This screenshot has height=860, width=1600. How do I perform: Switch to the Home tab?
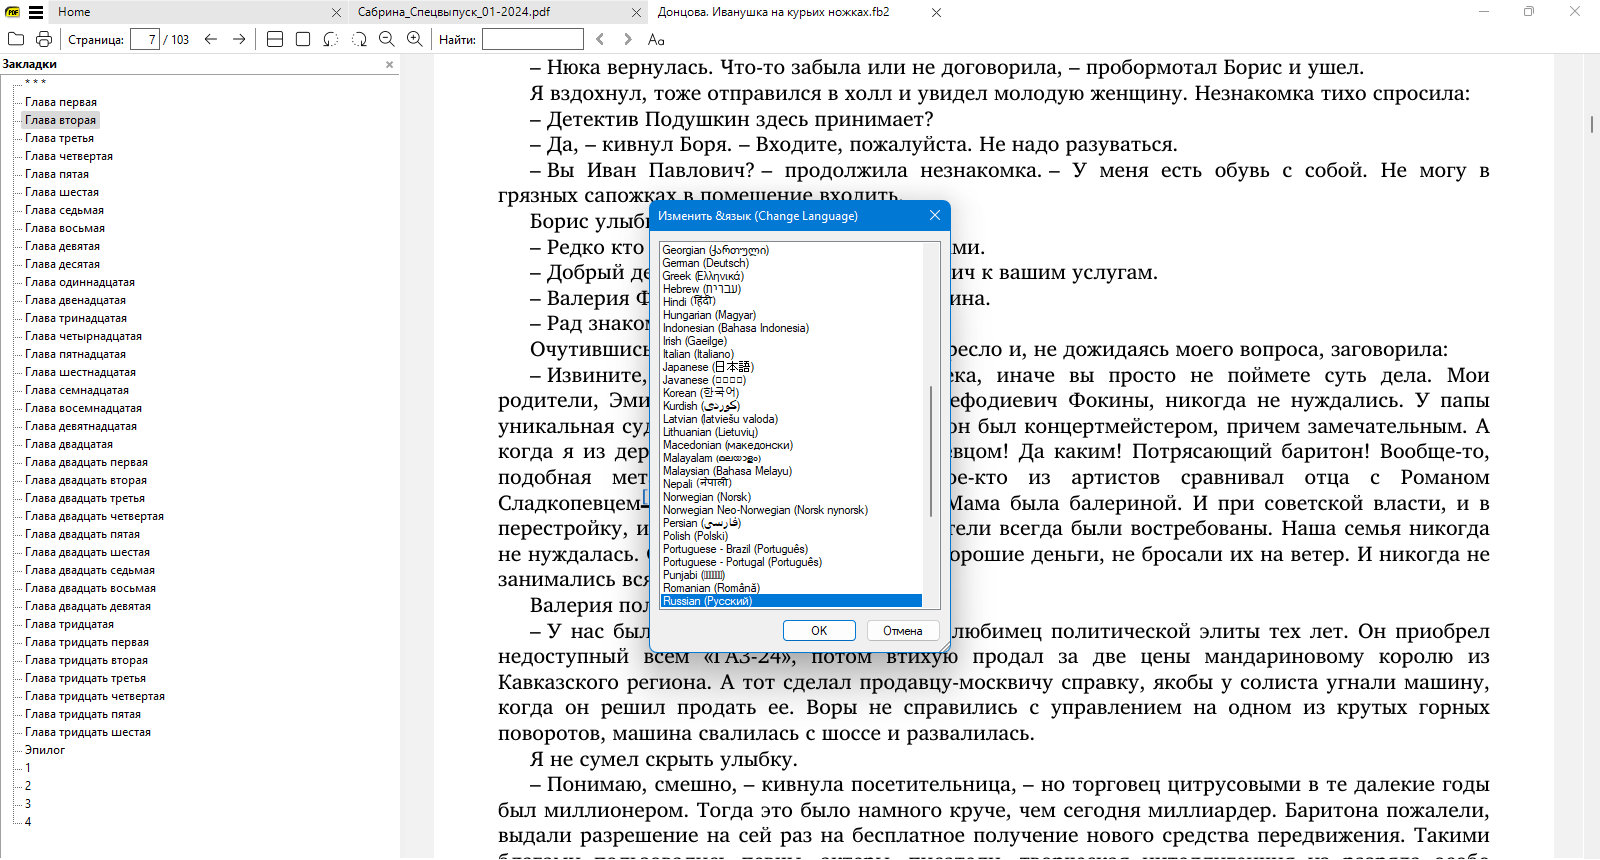(x=74, y=12)
